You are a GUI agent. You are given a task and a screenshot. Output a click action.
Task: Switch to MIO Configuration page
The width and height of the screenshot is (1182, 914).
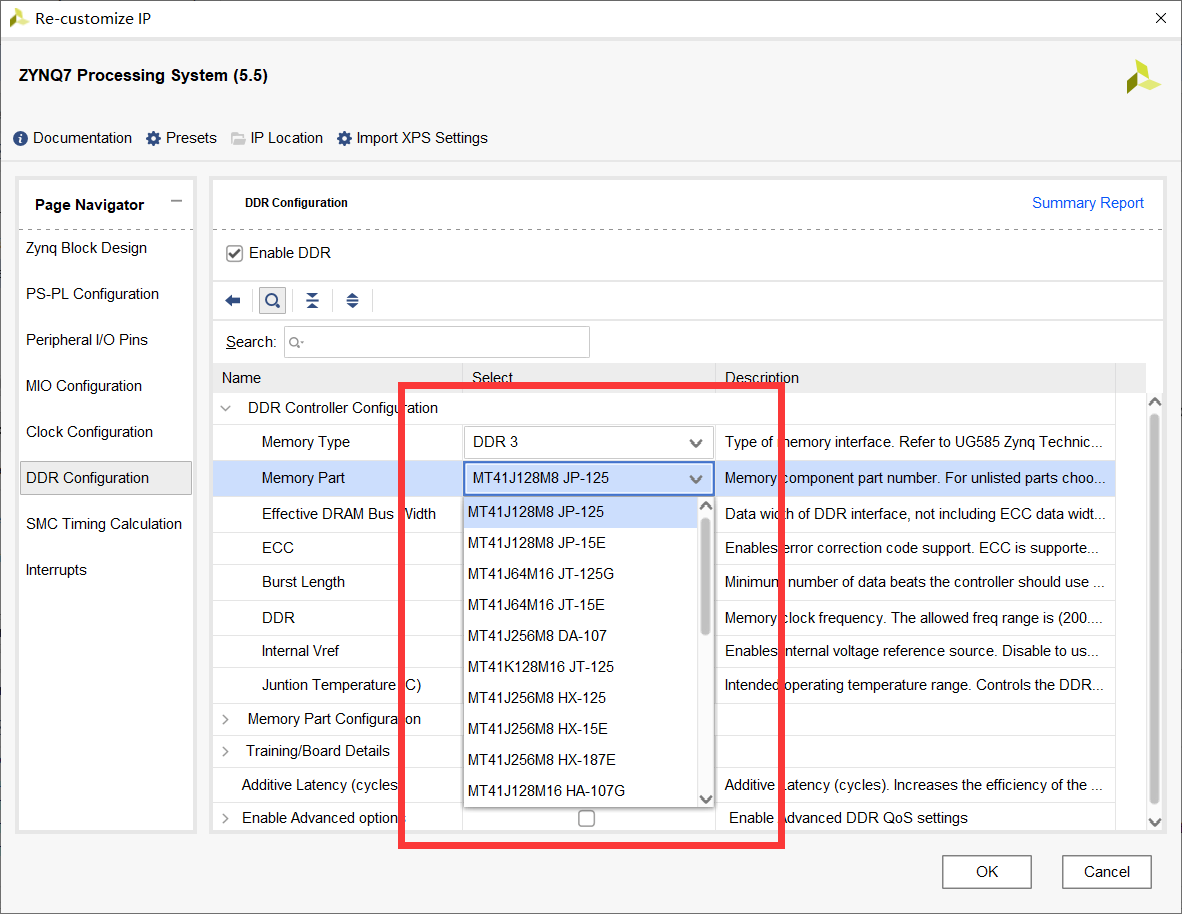[84, 386]
